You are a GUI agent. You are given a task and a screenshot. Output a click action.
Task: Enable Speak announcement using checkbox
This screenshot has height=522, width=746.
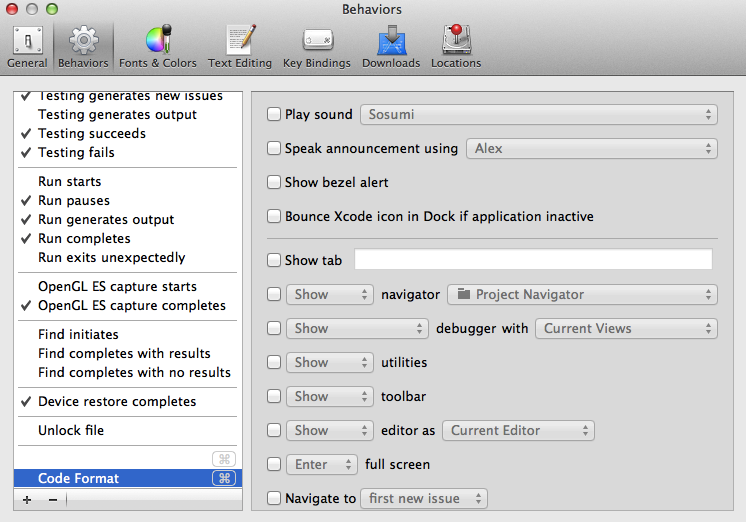(x=274, y=148)
